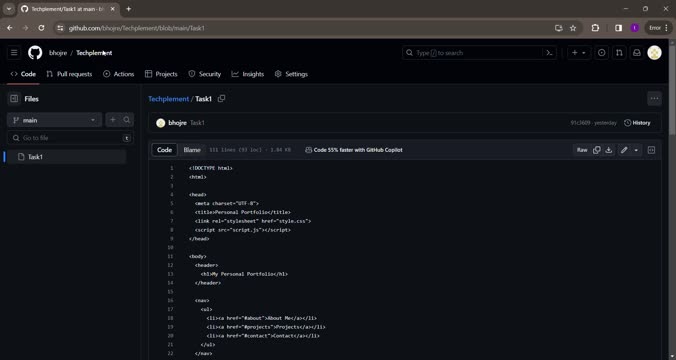Open Techplement repository link in header
Image resolution: width=676 pixels, height=360 pixels.
coord(94,53)
